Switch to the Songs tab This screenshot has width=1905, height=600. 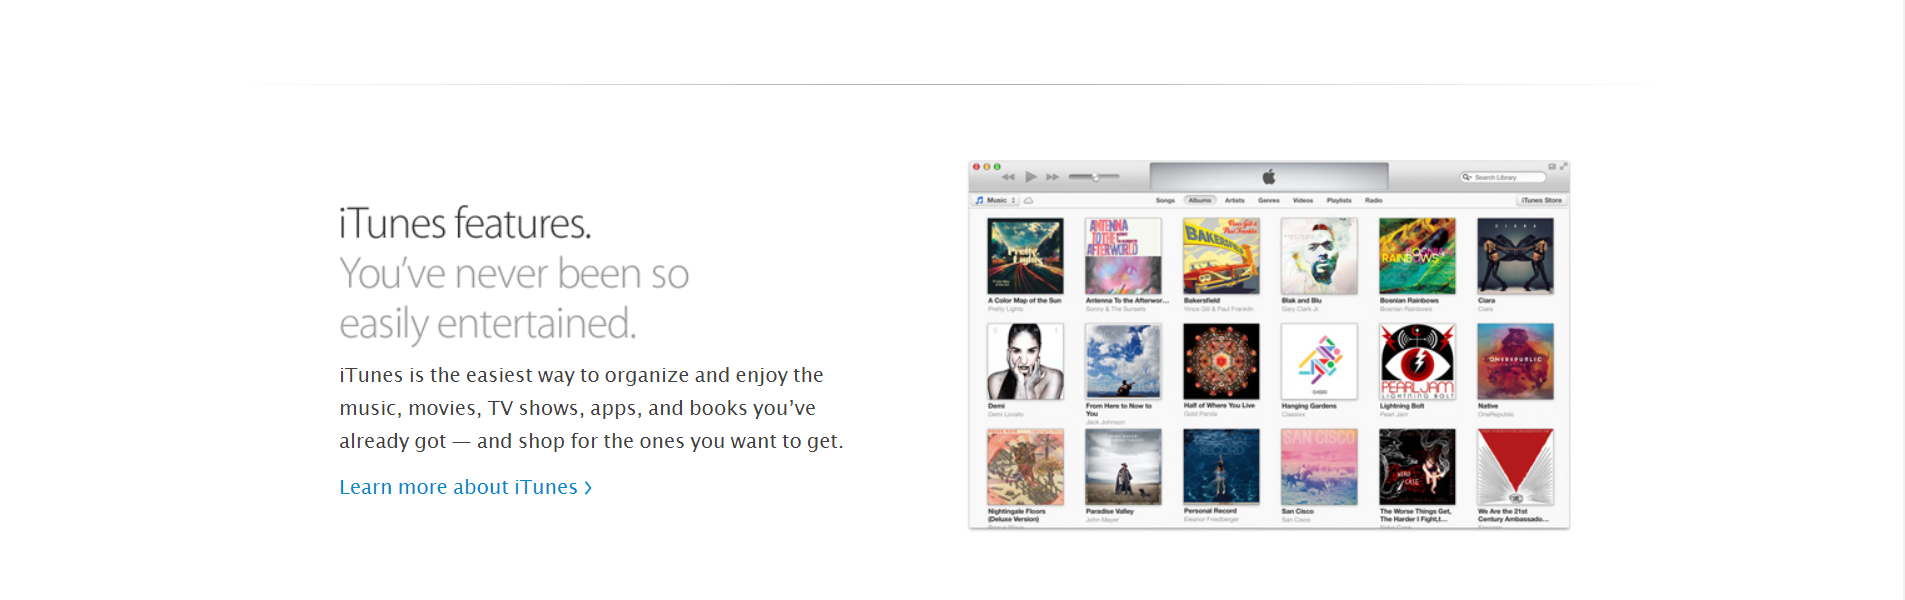1165,200
